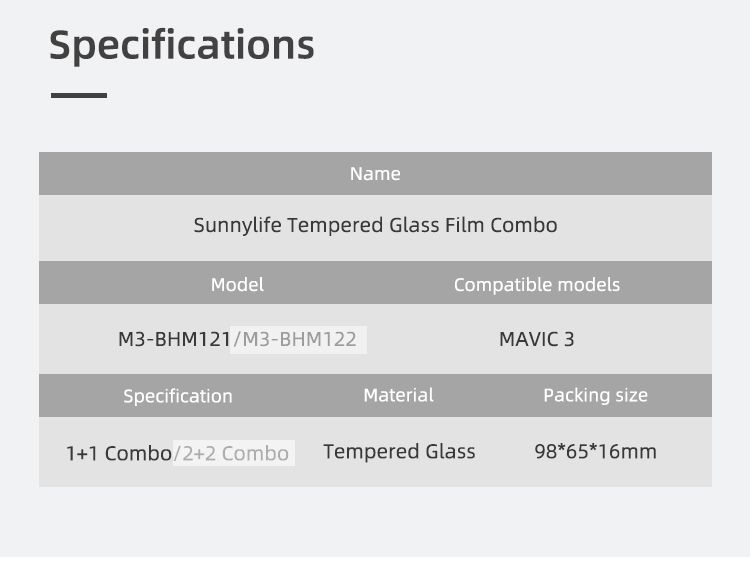Click the MAVIC 3 compatible model value
Viewport: 750px width, 569px height.
tap(536, 339)
